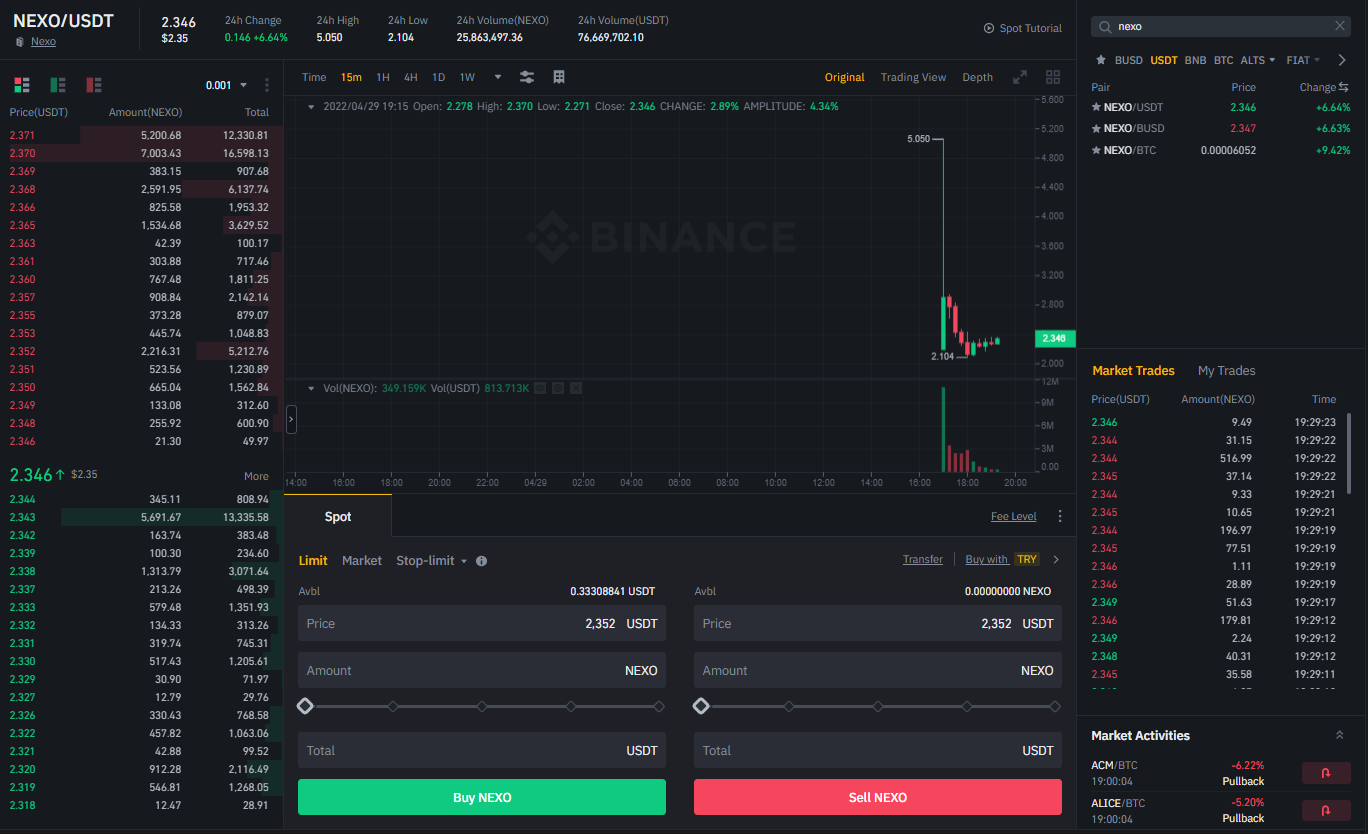Click the Buy NEXO button
Viewport: 1368px width, 834px height.
click(x=482, y=797)
